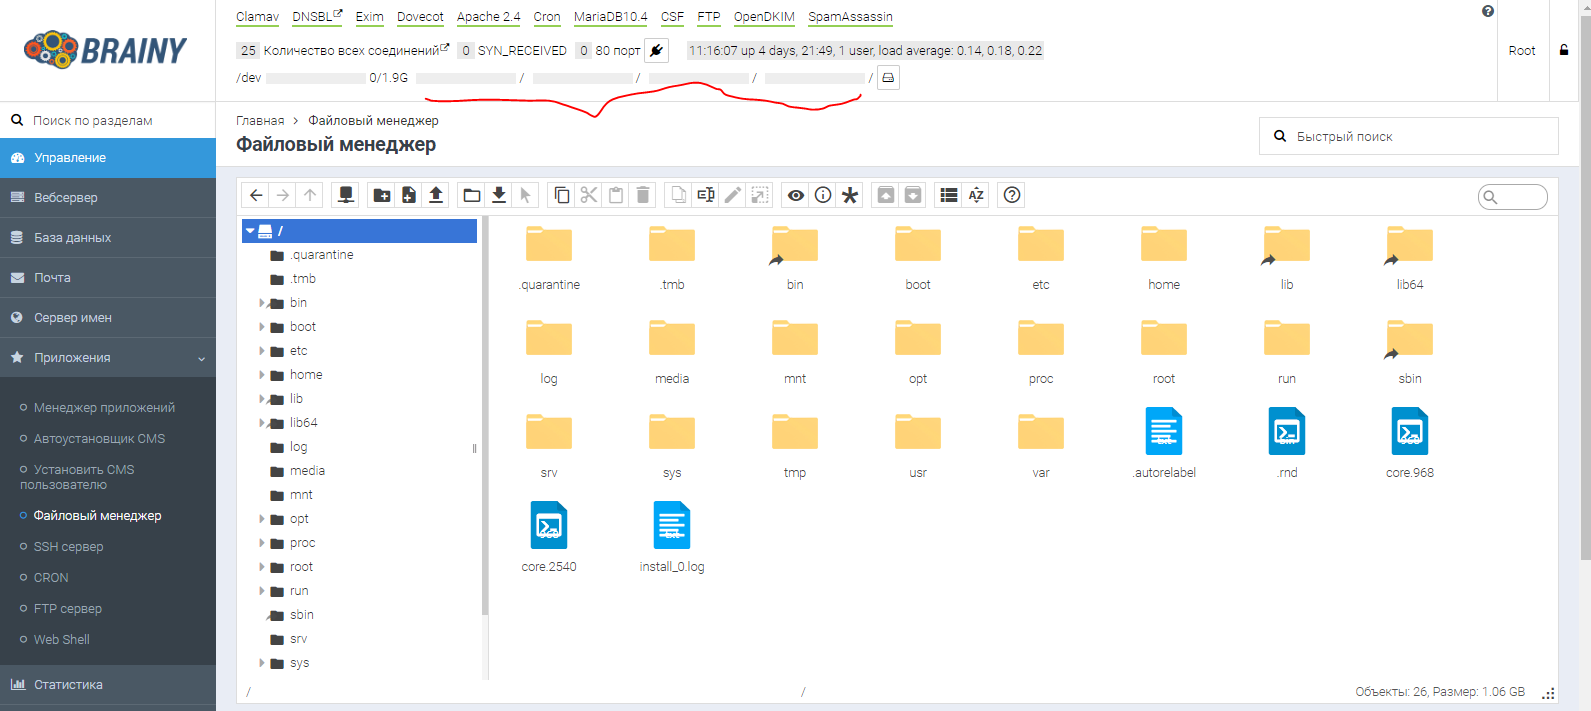Image resolution: width=1591 pixels, height=711 pixels.
Task: Click the Copy toolbar icon
Action: click(562, 195)
